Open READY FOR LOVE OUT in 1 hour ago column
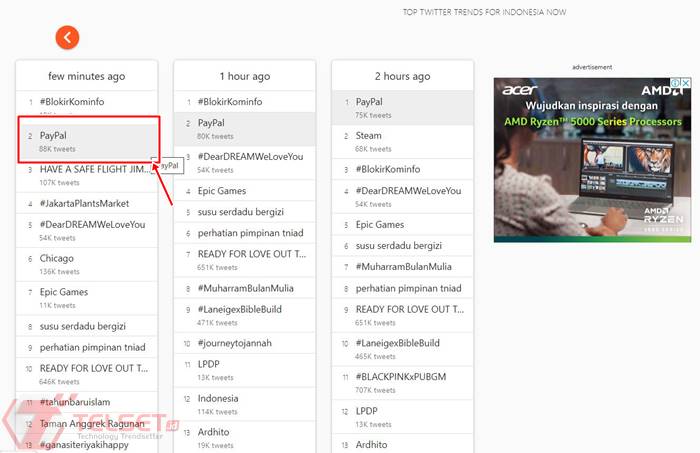The width and height of the screenshot is (700, 453). (x=245, y=260)
